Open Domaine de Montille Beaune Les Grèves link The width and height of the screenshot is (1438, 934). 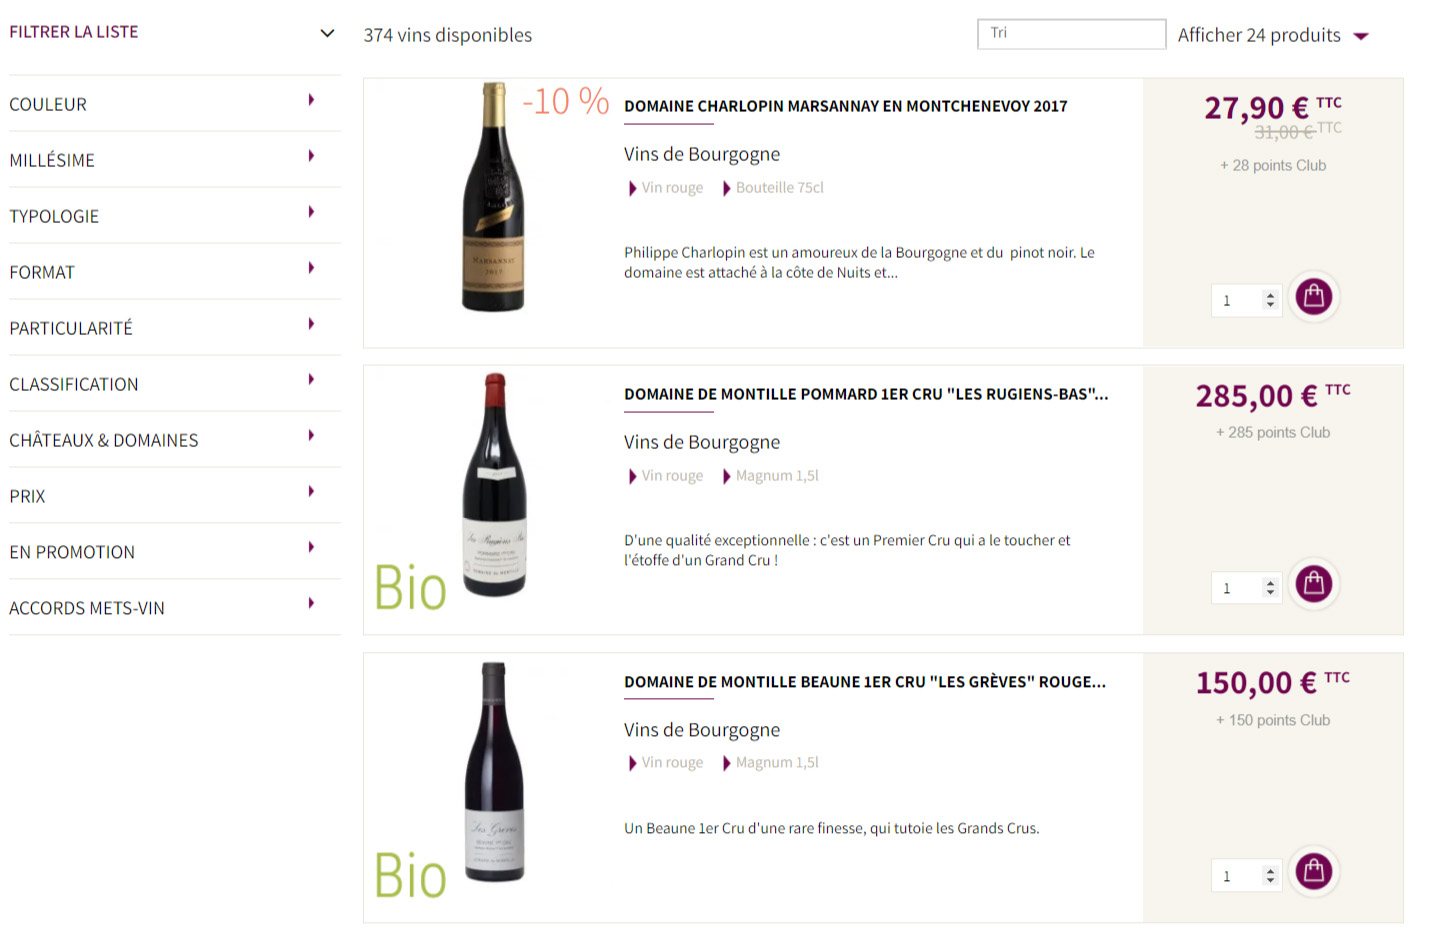pyautogui.click(x=864, y=682)
